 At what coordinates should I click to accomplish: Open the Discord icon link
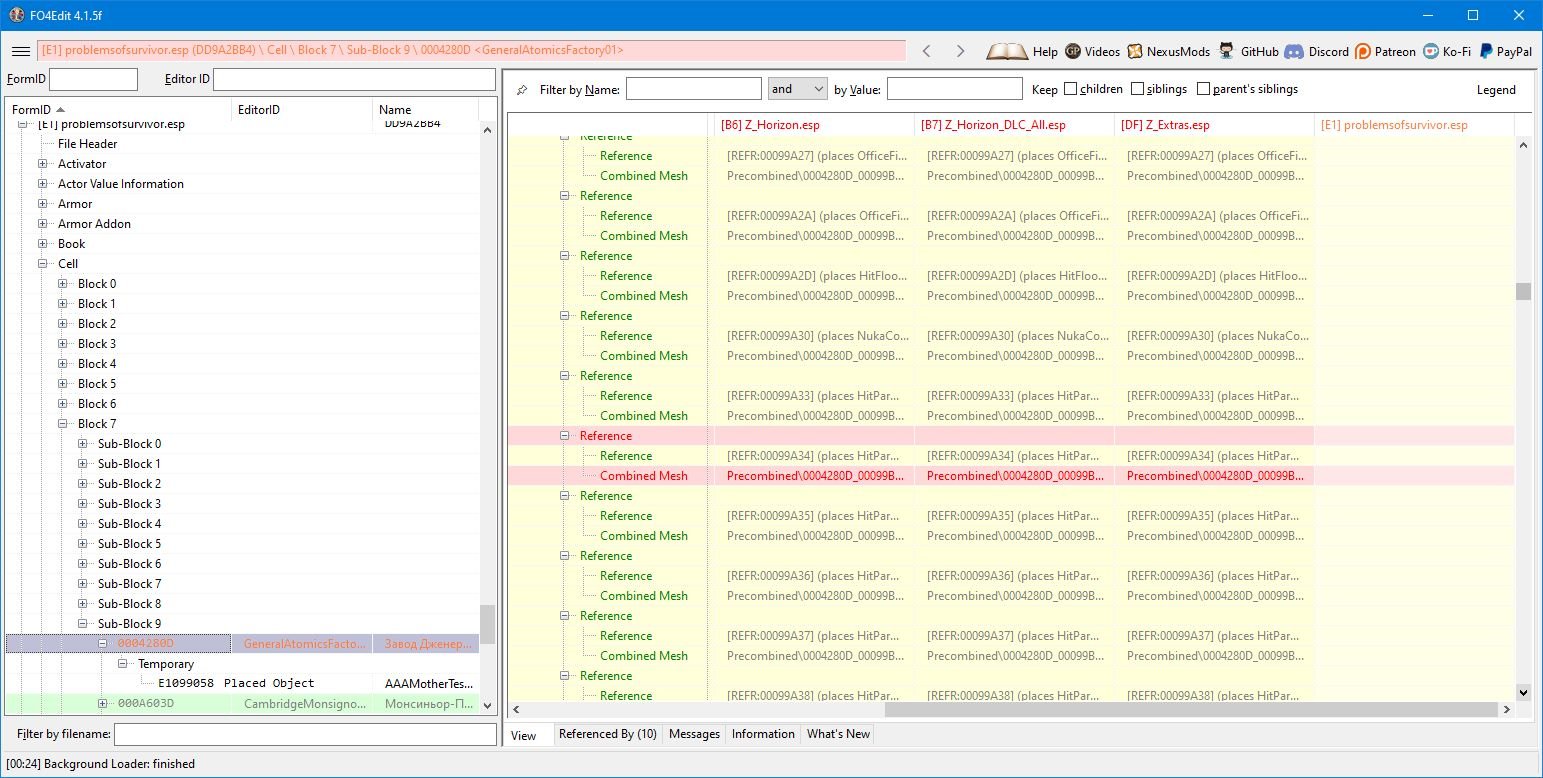pos(1294,51)
